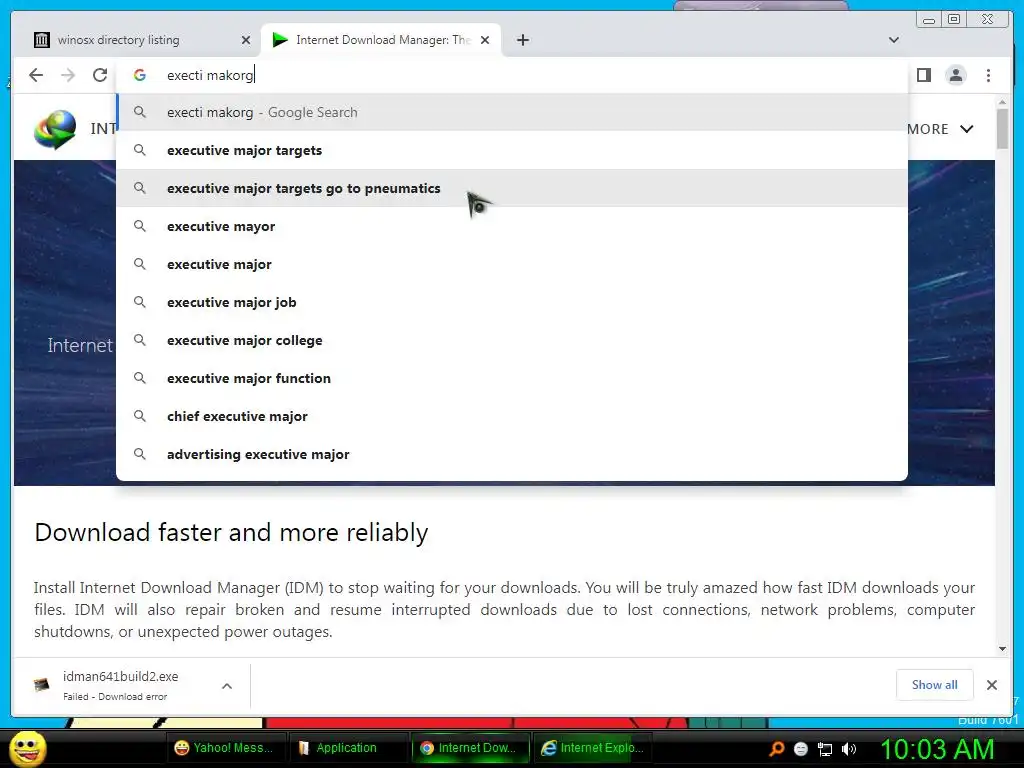Pick "executive major targets go to pneumatics"
Viewport: 1024px width, 768px height.
[x=512, y=188]
